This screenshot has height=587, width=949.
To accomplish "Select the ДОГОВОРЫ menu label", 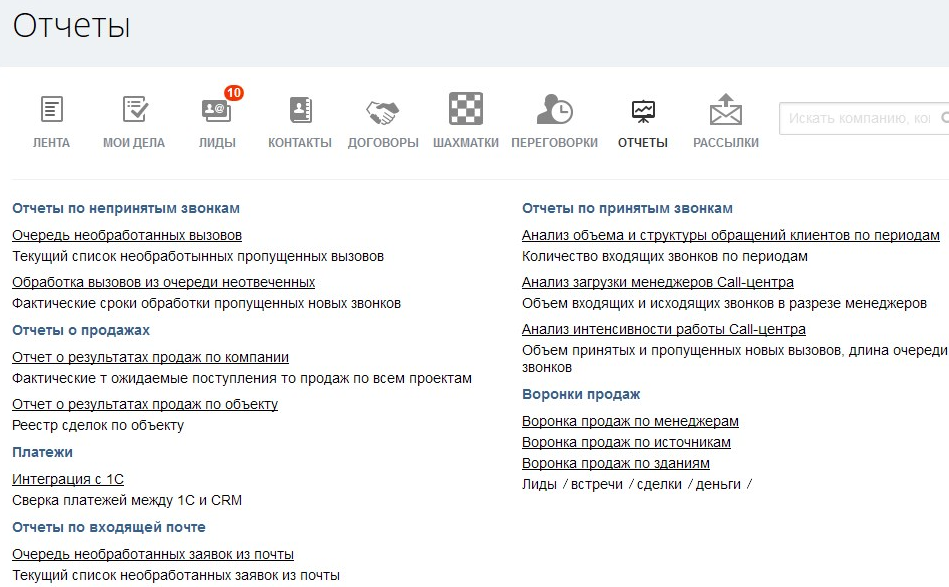I will (383, 143).
